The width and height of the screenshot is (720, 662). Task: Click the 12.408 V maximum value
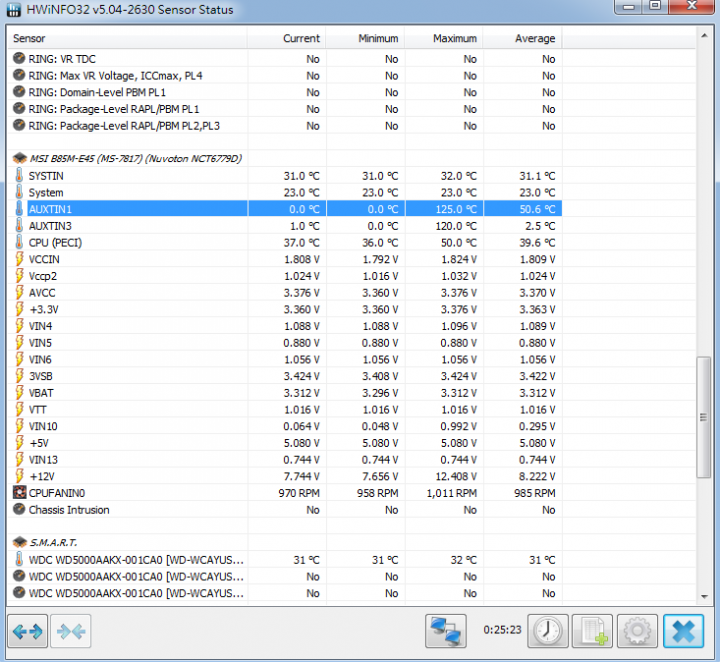[x=456, y=476]
